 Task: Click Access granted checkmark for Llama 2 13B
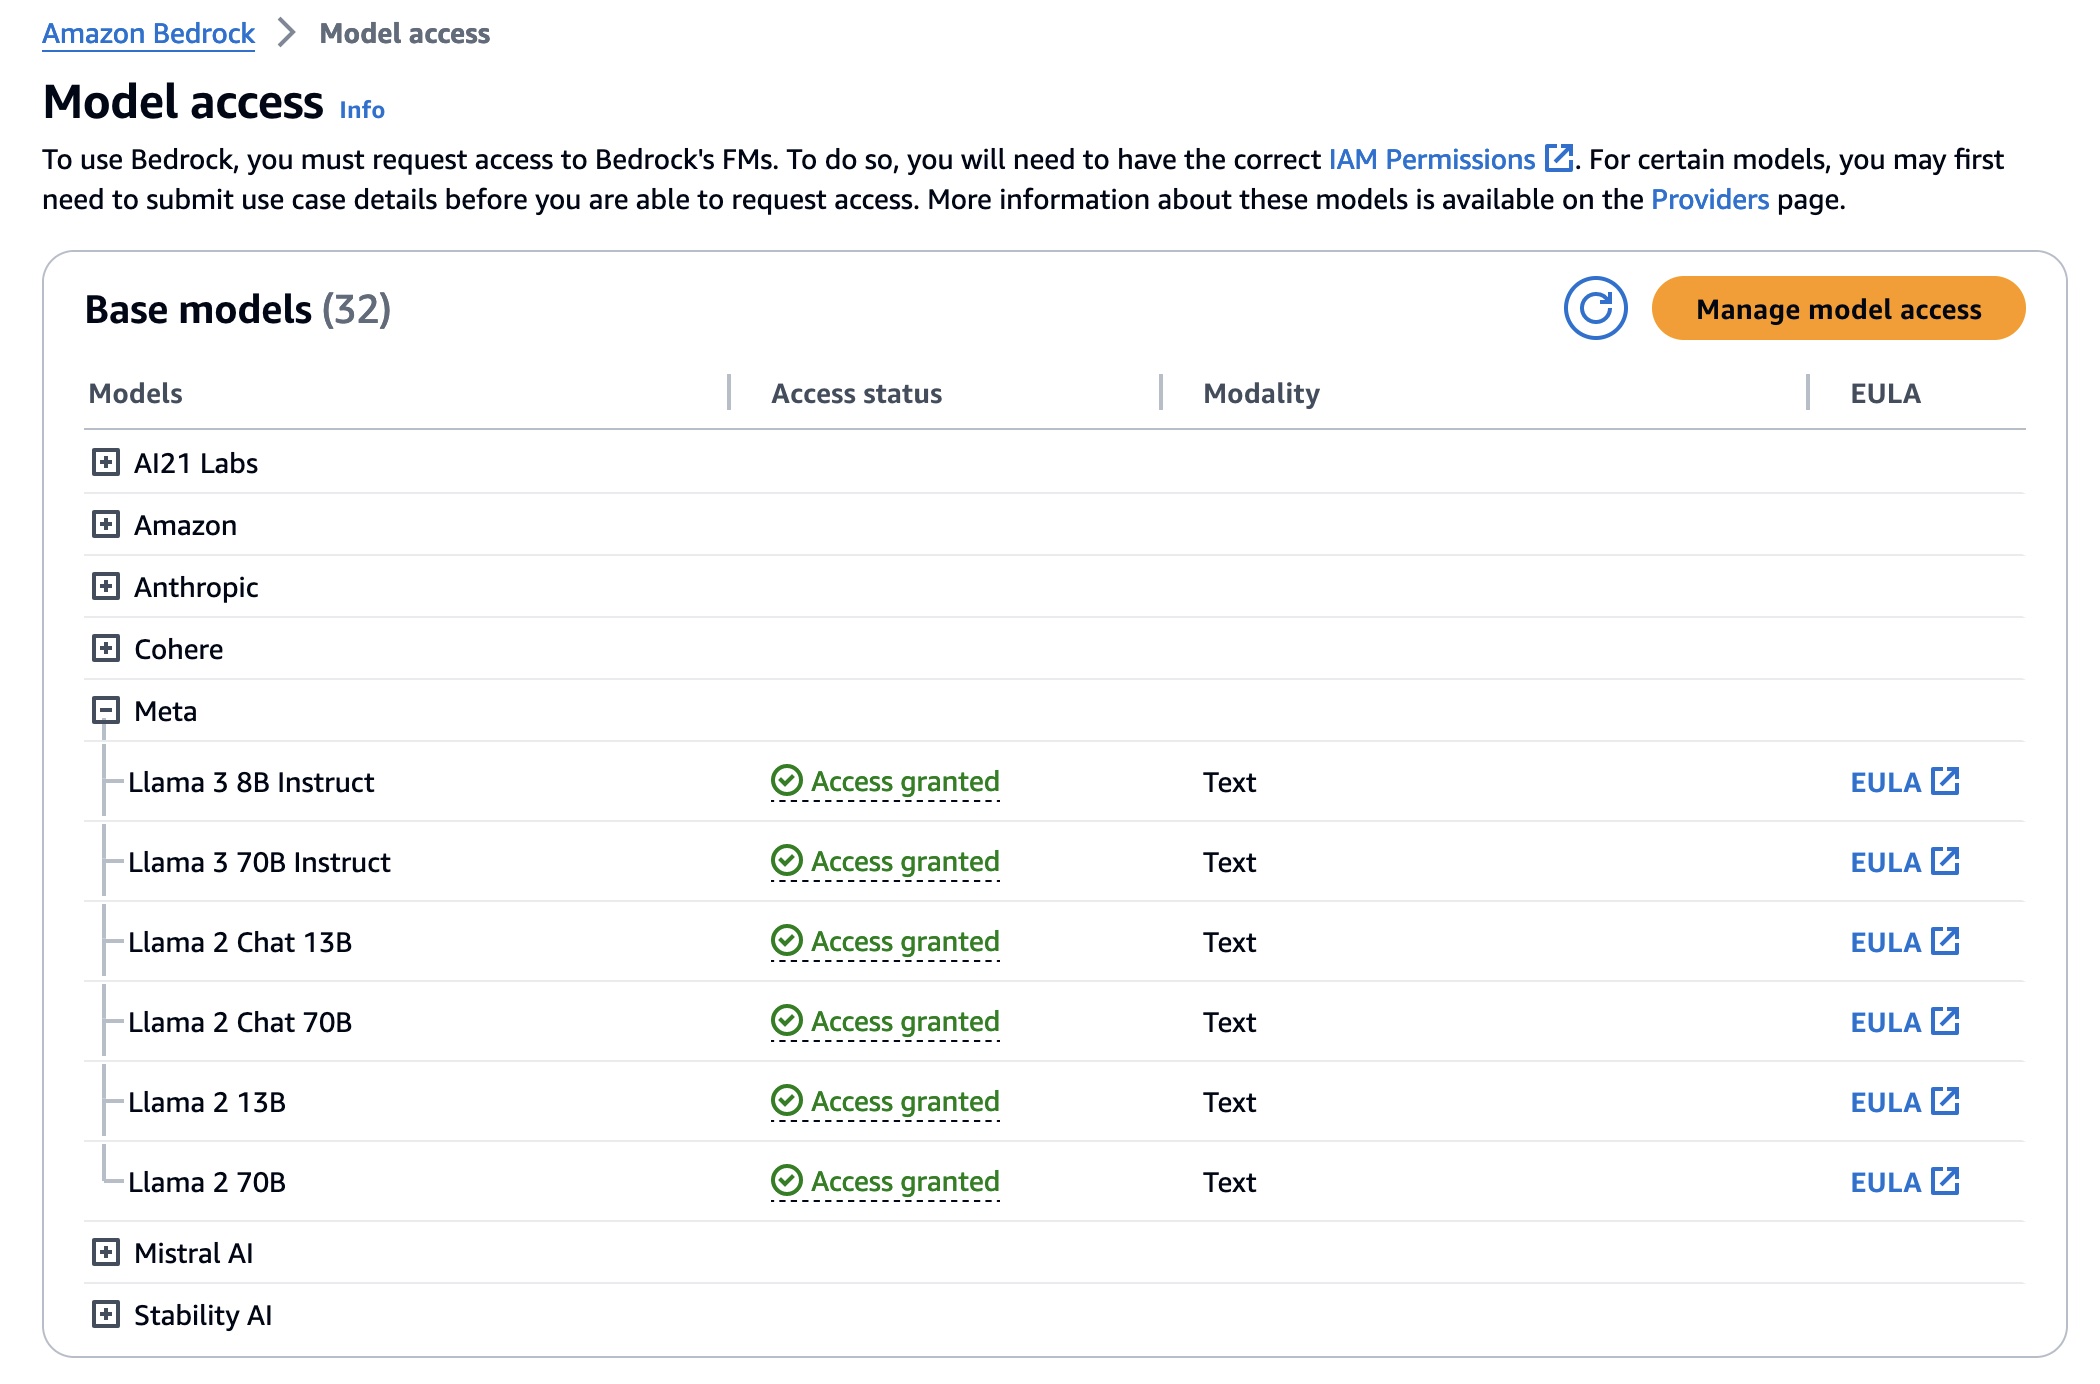(787, 1100)
